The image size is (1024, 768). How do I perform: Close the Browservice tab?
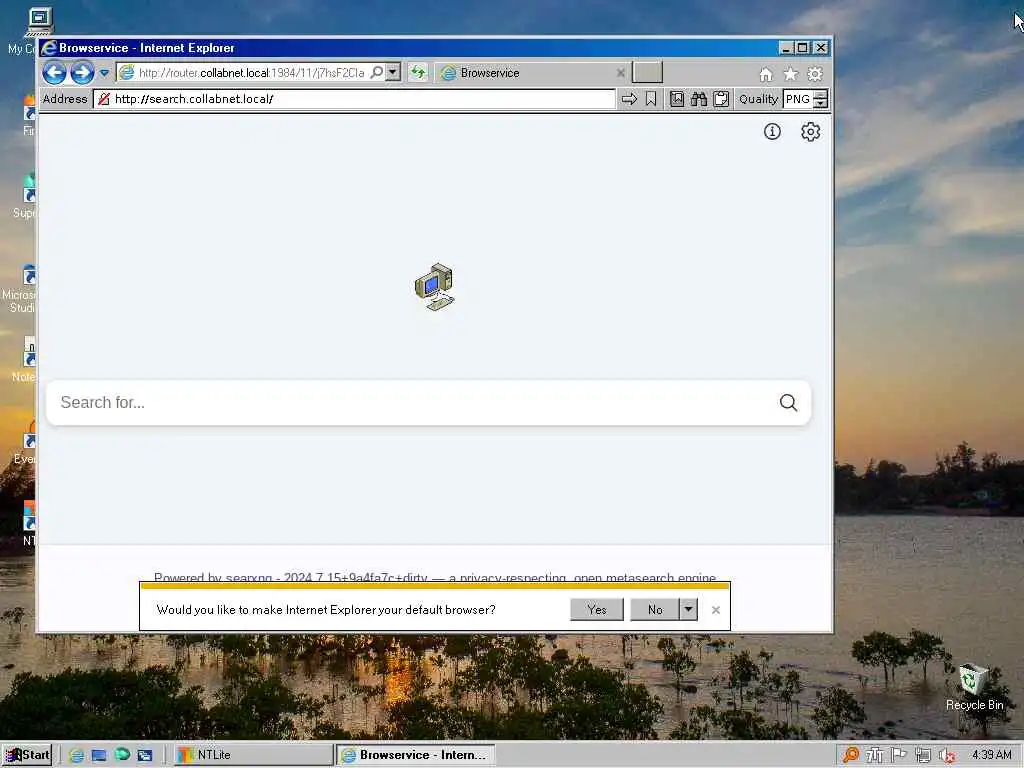[x=620, y=73]
